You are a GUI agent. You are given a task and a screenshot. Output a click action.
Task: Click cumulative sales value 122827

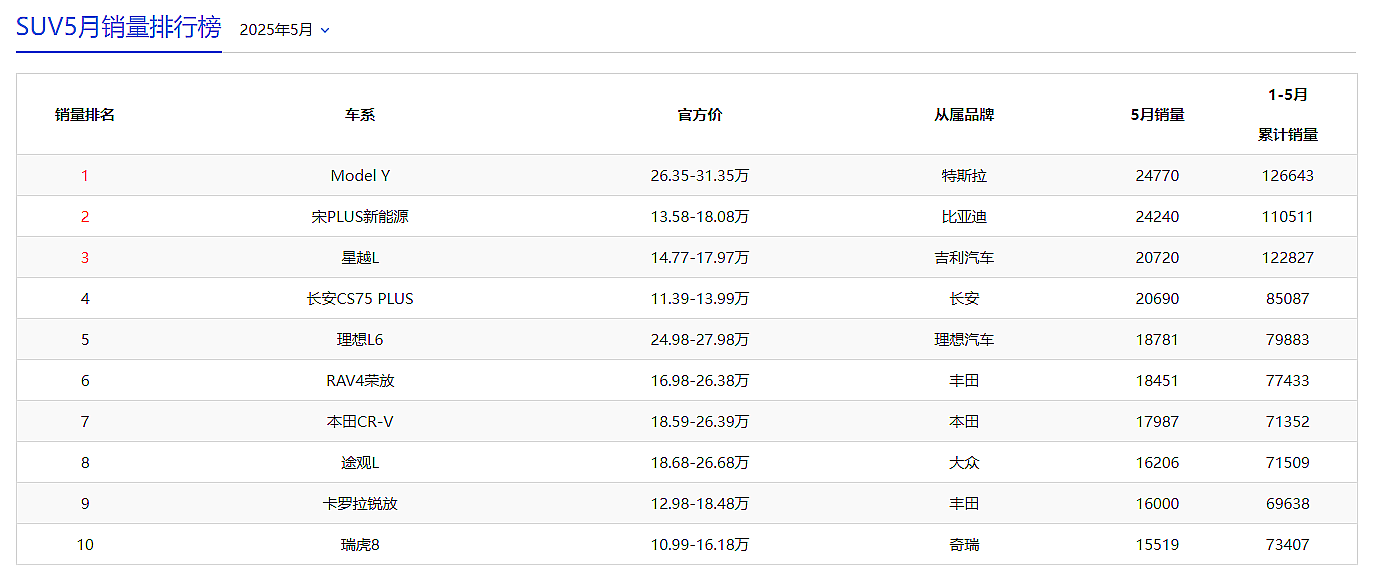click(1287, 258)
